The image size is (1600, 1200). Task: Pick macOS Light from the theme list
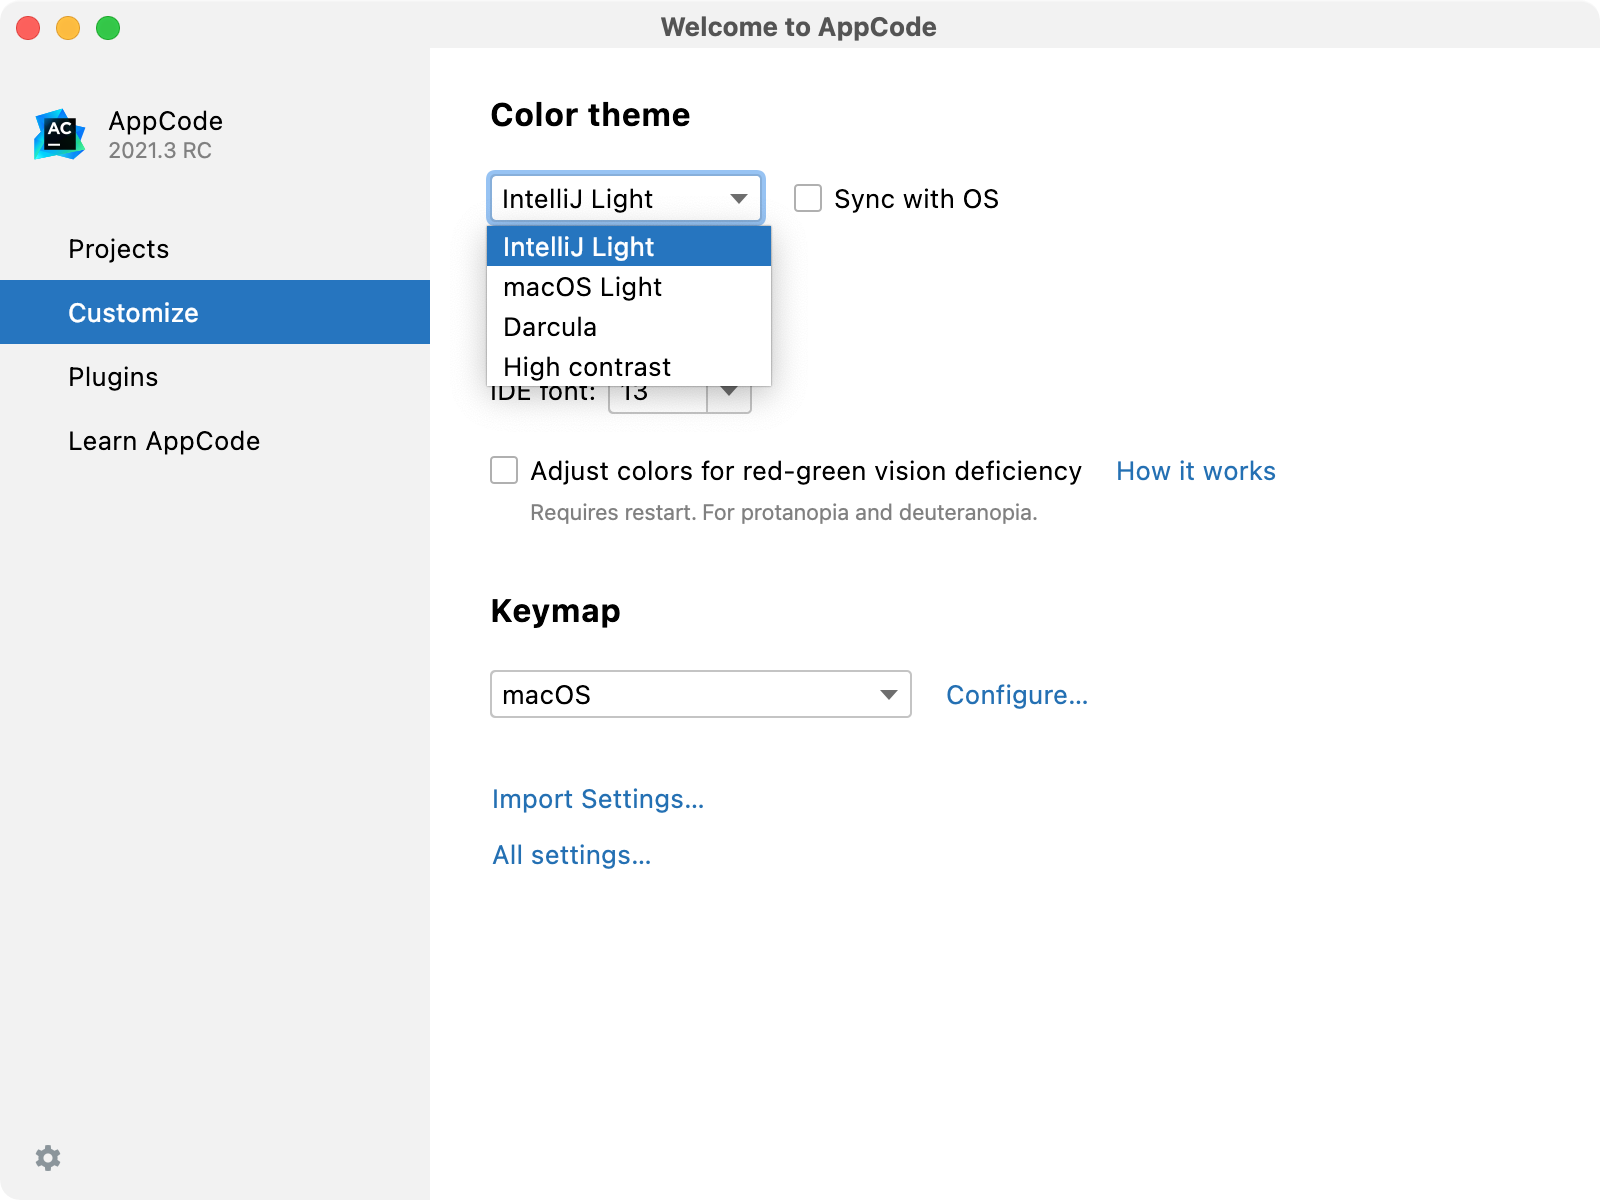(582, 287)
